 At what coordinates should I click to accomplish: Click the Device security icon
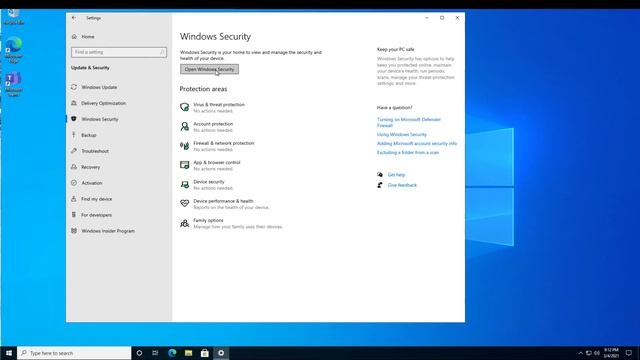(184, 184)
